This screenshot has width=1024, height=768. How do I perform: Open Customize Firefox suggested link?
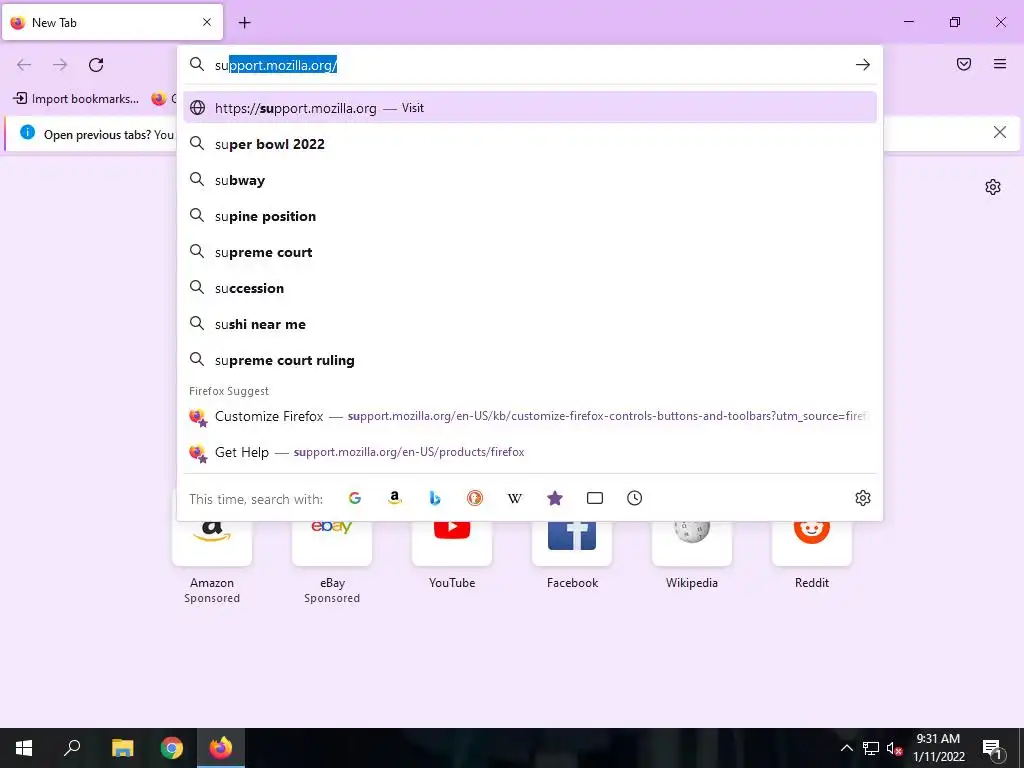click(530, 416)
